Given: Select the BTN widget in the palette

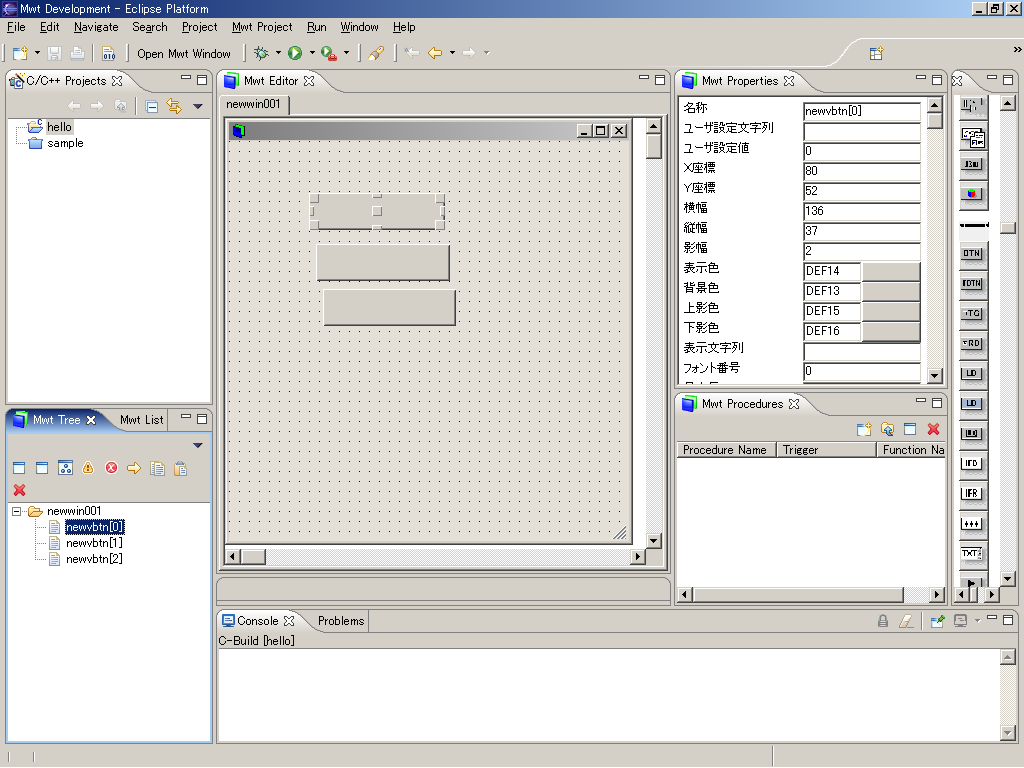Looking at the screenshot, I should coord(972,253).
